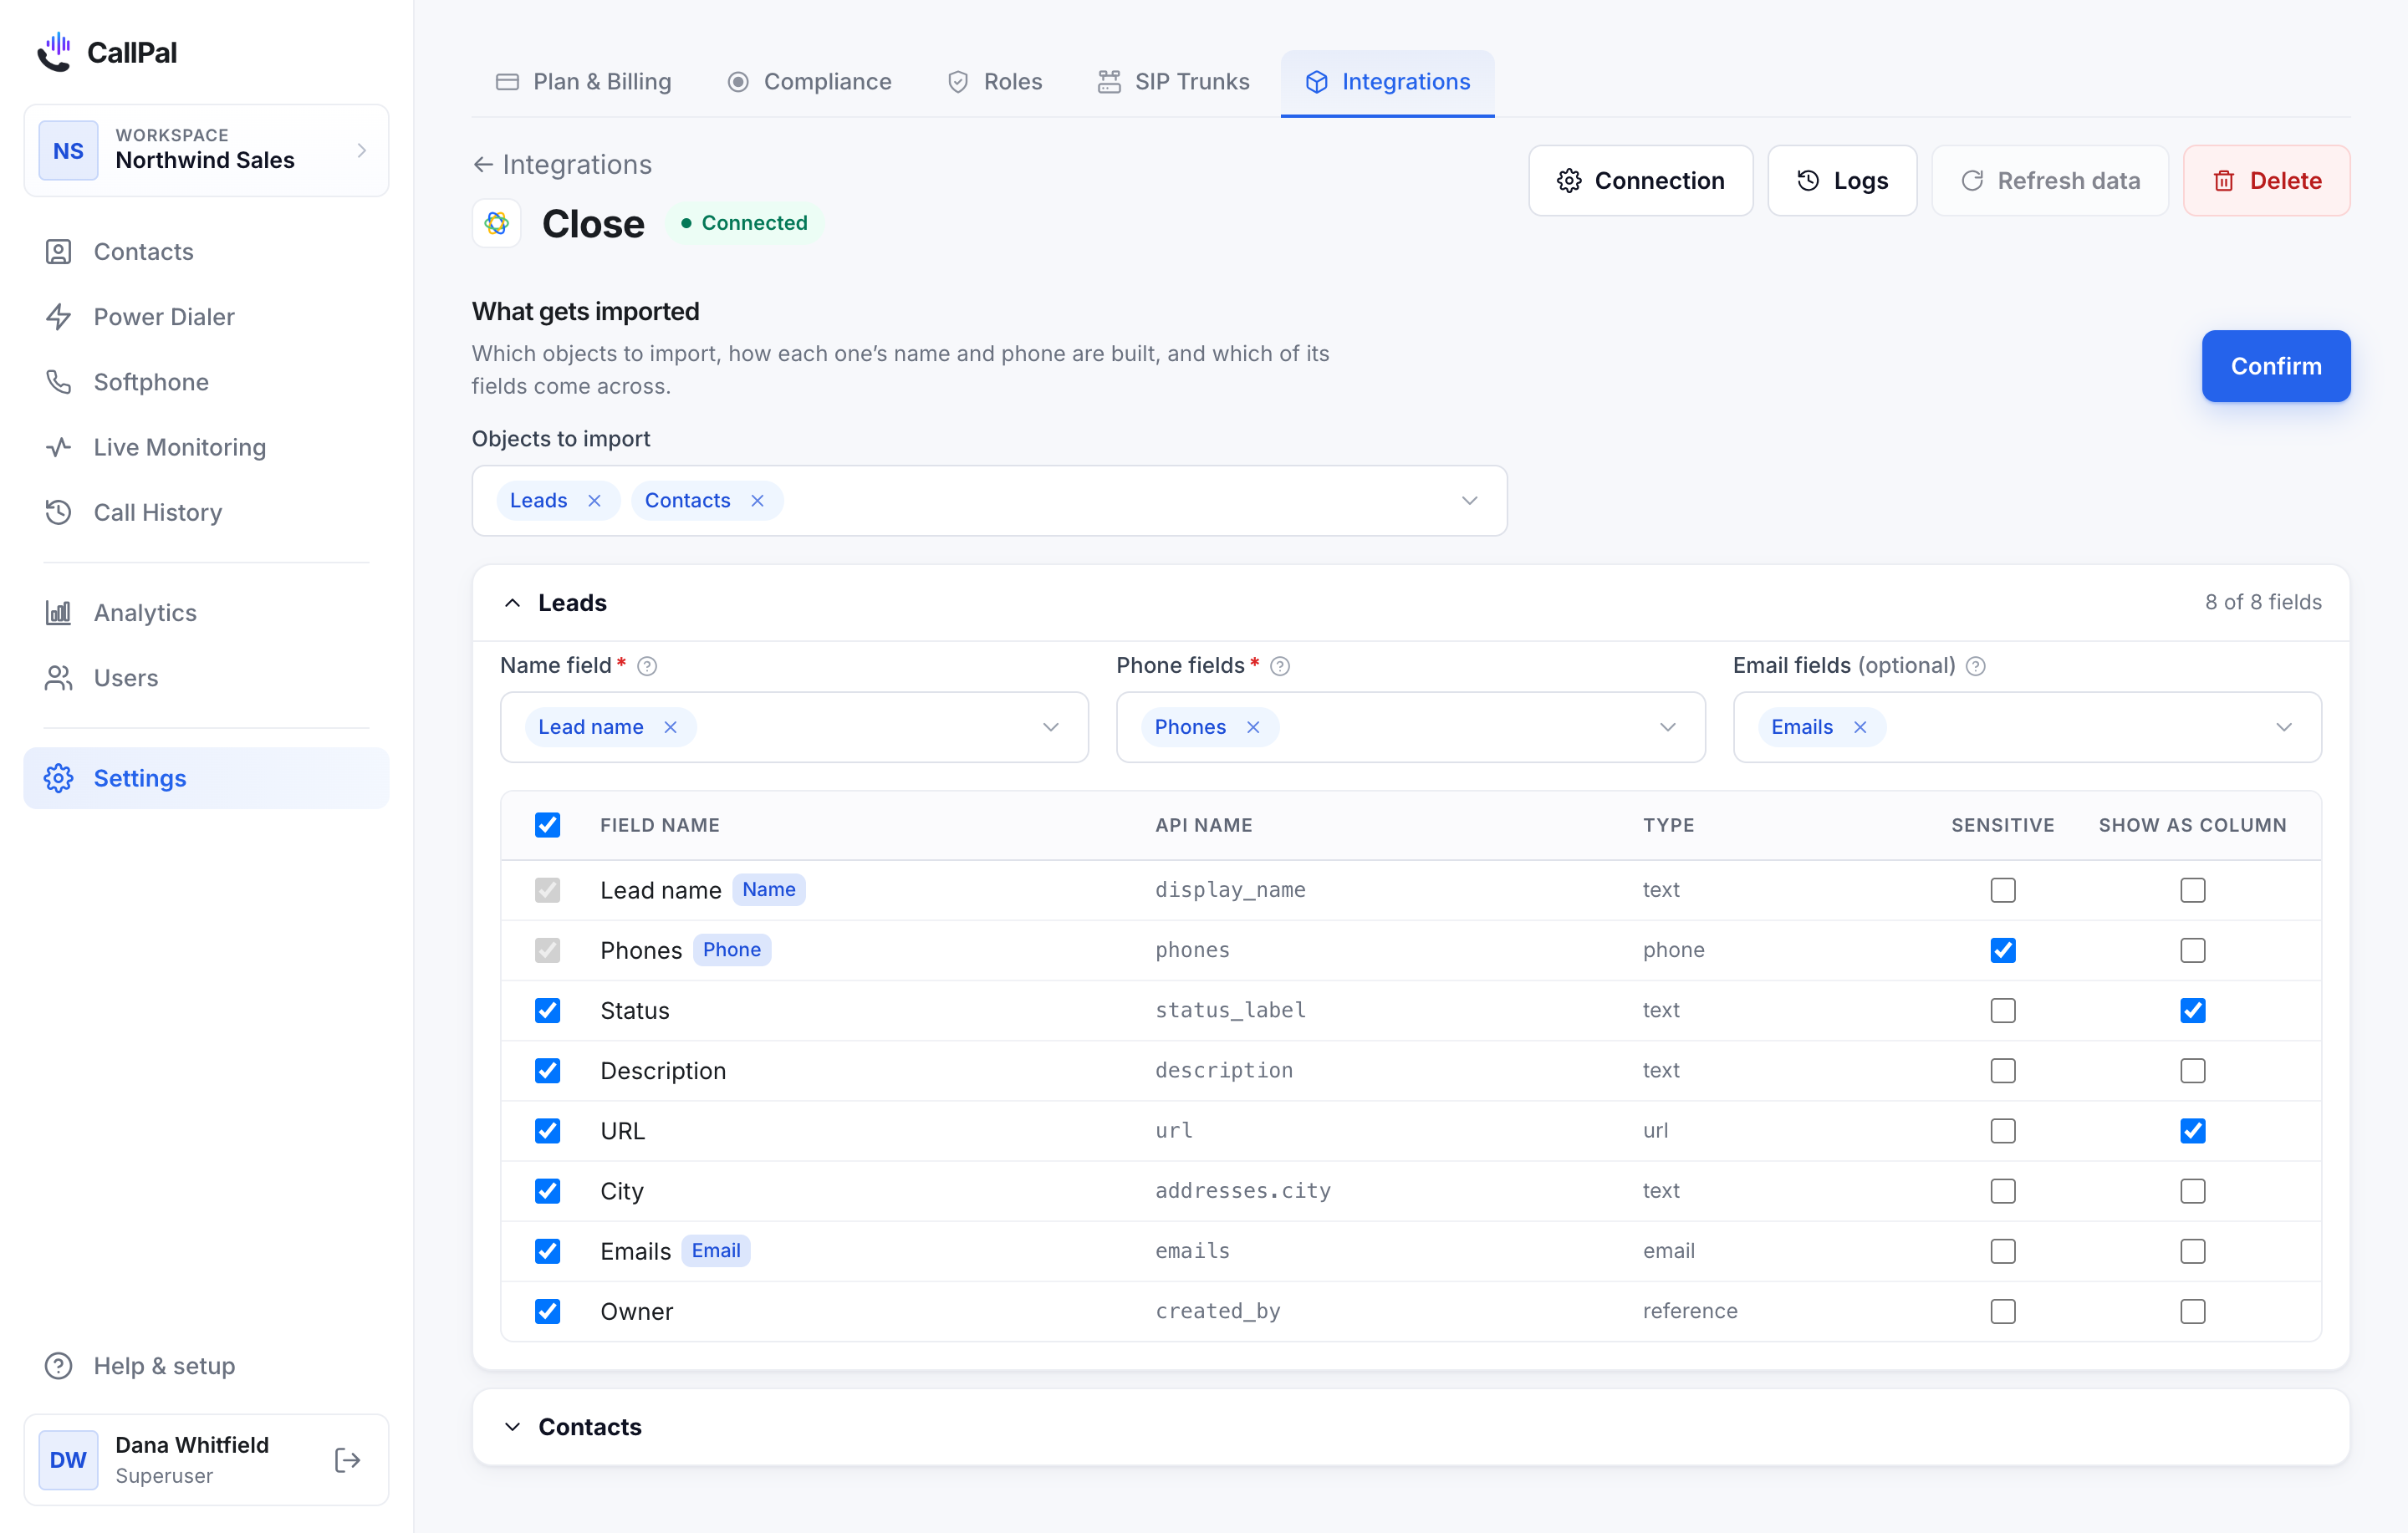Show help for Email fields

[1976, 666]
